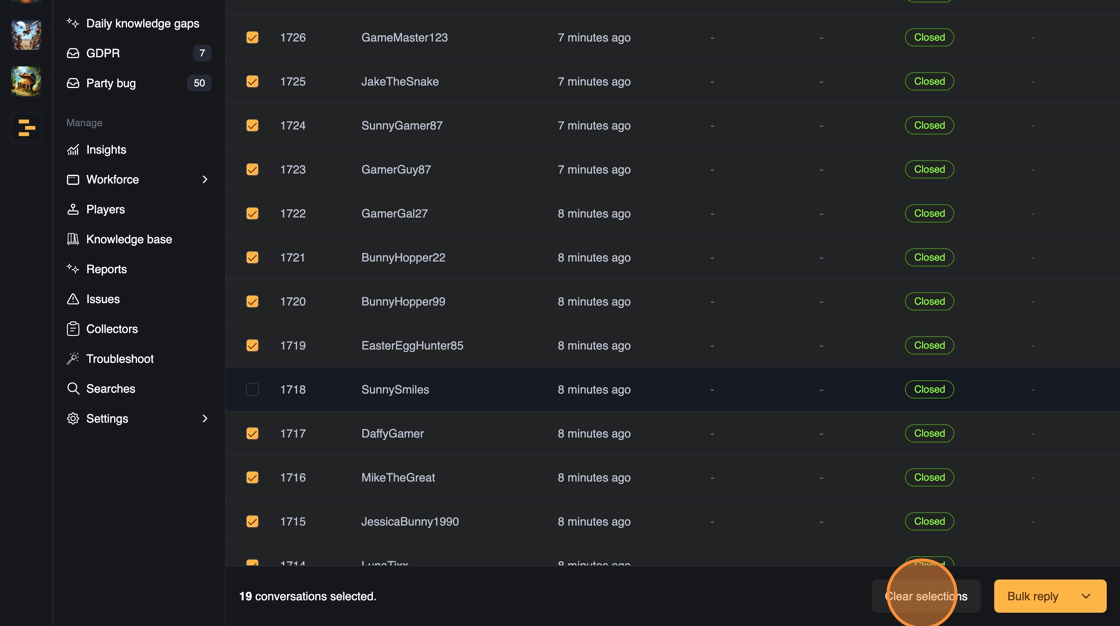The height and width of the screenshot is (626, 1120).
Task: Go to Reports page
Action: tap(106, 269)
